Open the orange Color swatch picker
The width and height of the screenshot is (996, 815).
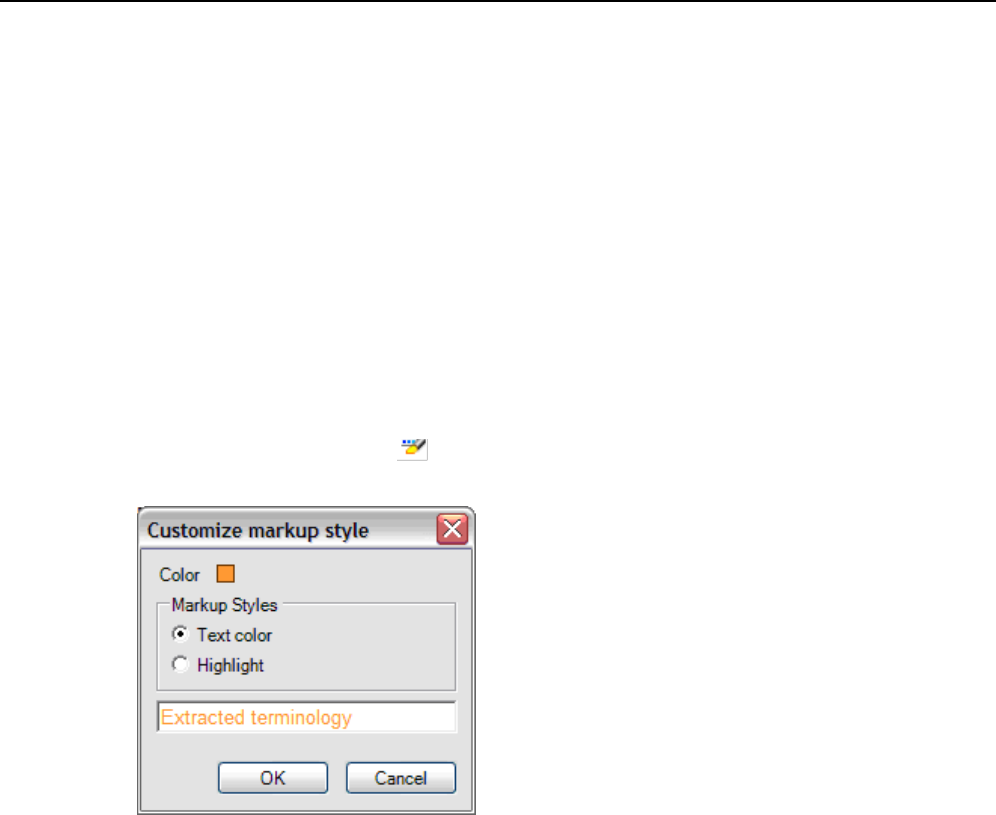225,574
